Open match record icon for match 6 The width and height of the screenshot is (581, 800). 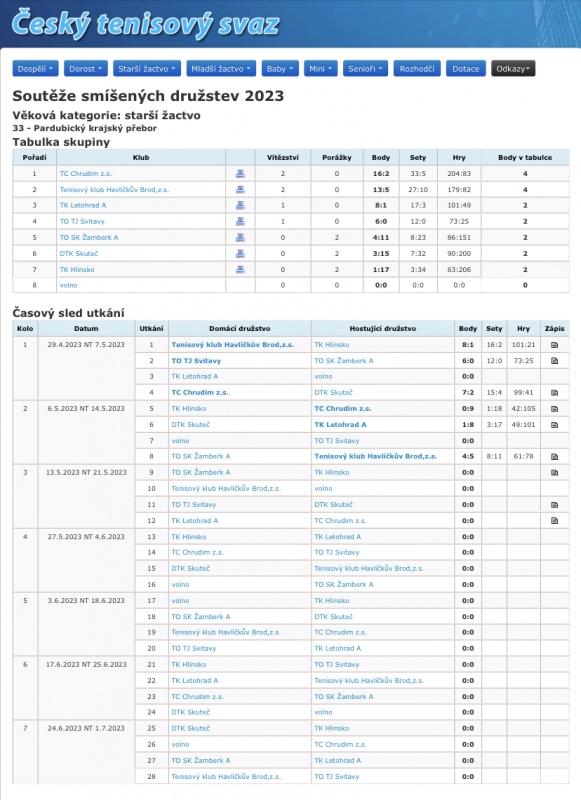[x=554, y=425]
